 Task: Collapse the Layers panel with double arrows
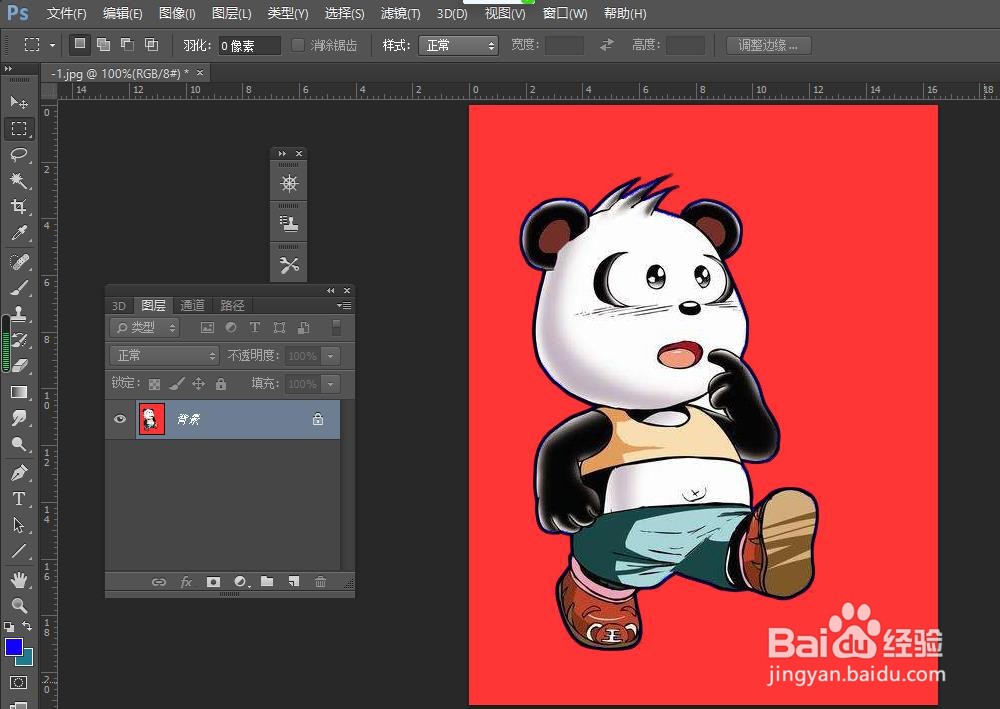pyautogui.click(x=330, y=291)
